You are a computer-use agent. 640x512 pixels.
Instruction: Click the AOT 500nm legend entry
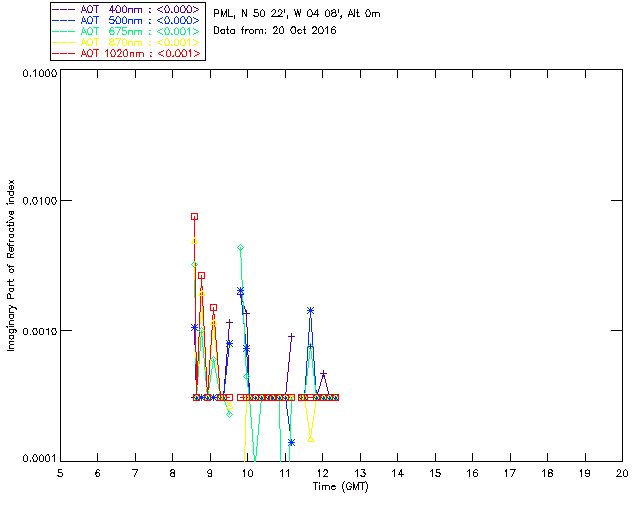[126, 20]
